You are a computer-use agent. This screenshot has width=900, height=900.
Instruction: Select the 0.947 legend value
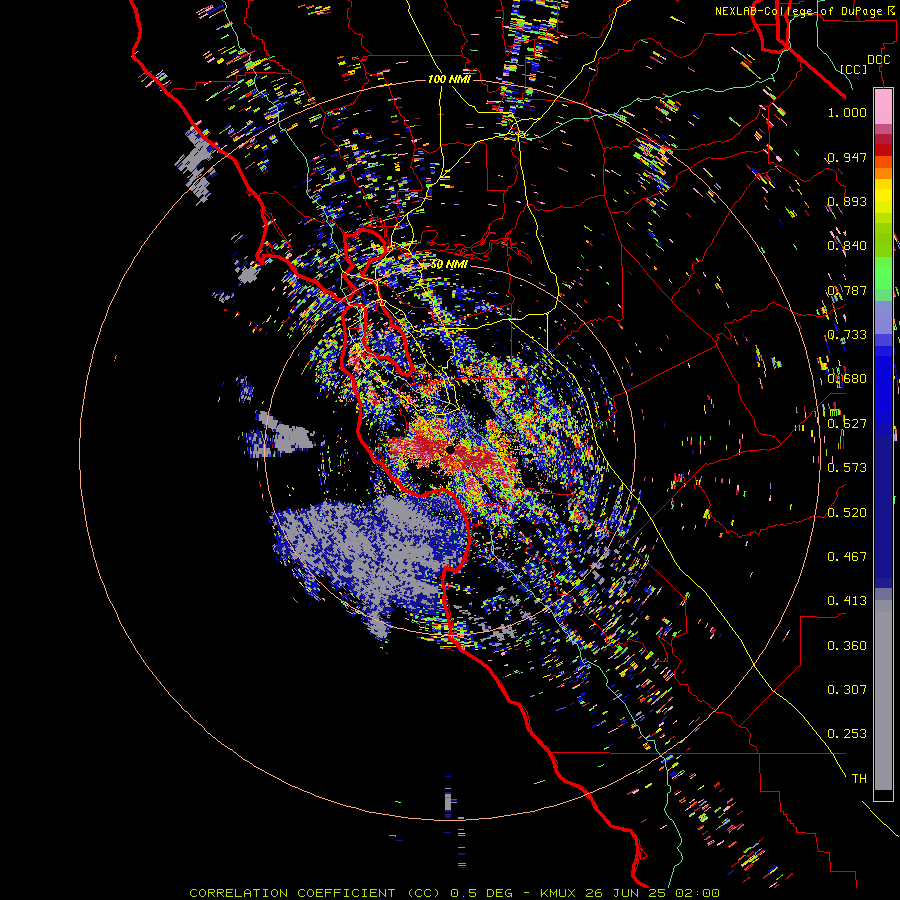[847, 157]
